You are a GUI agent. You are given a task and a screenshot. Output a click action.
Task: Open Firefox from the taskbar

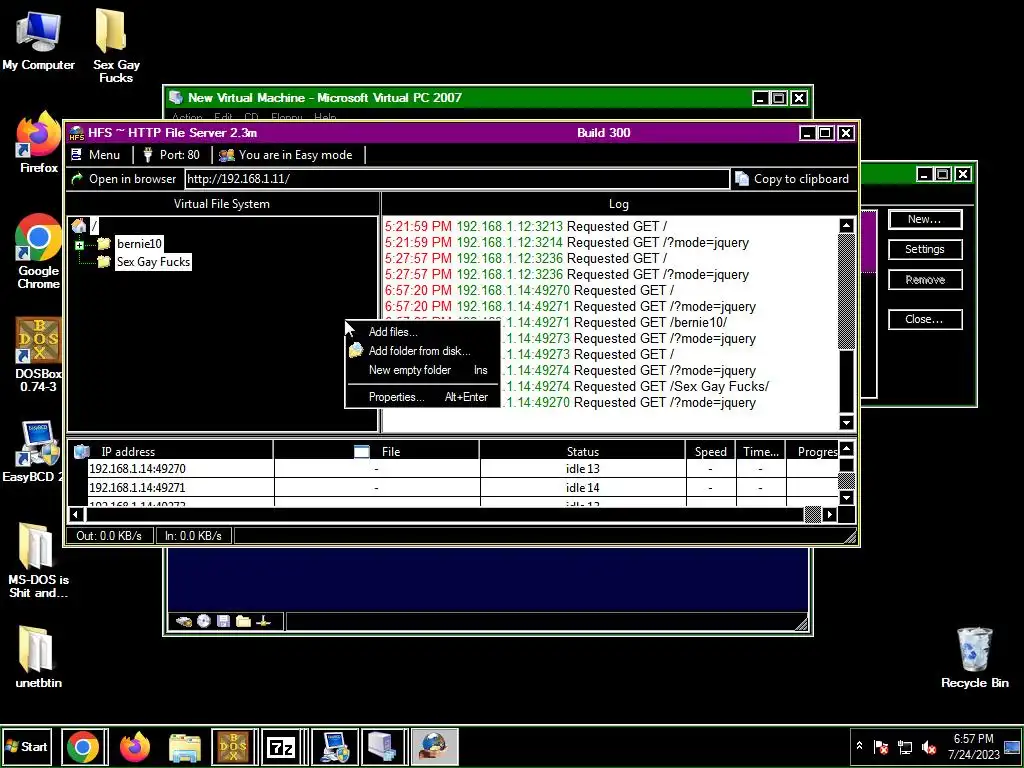pyautogui.click(x=135, y=746)
